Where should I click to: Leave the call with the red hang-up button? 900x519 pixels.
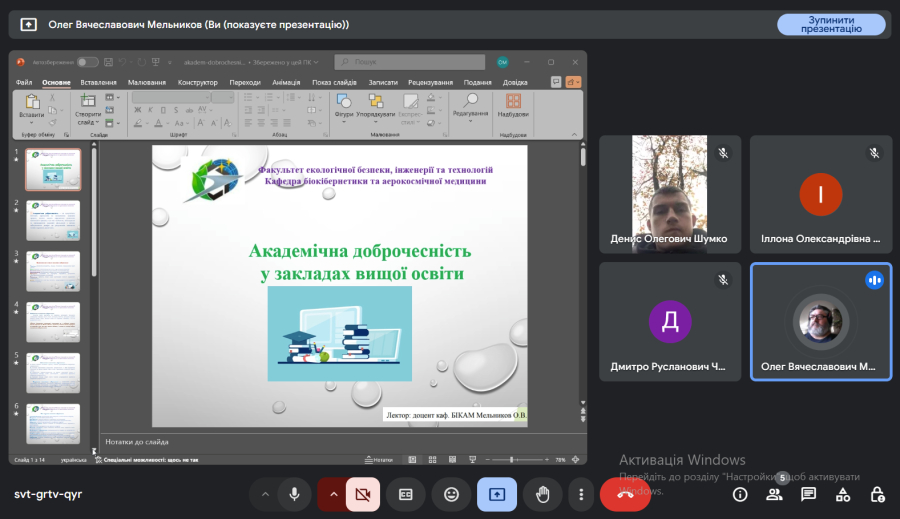pyautogui.click(x=625, y=494)
